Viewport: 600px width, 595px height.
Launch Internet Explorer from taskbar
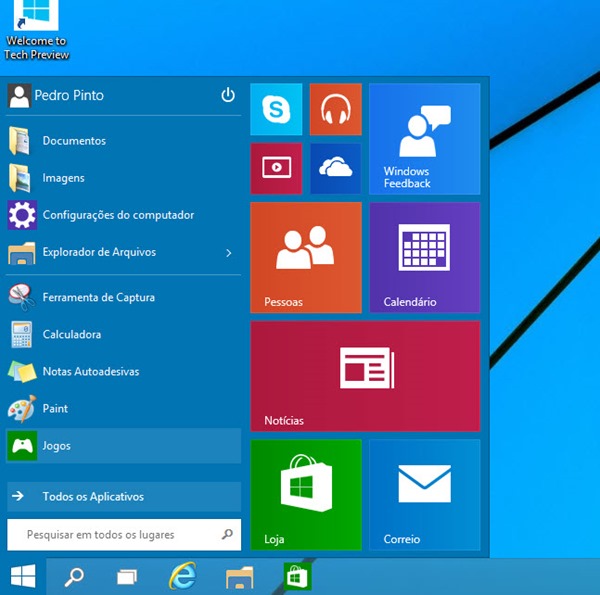point(183,576)
